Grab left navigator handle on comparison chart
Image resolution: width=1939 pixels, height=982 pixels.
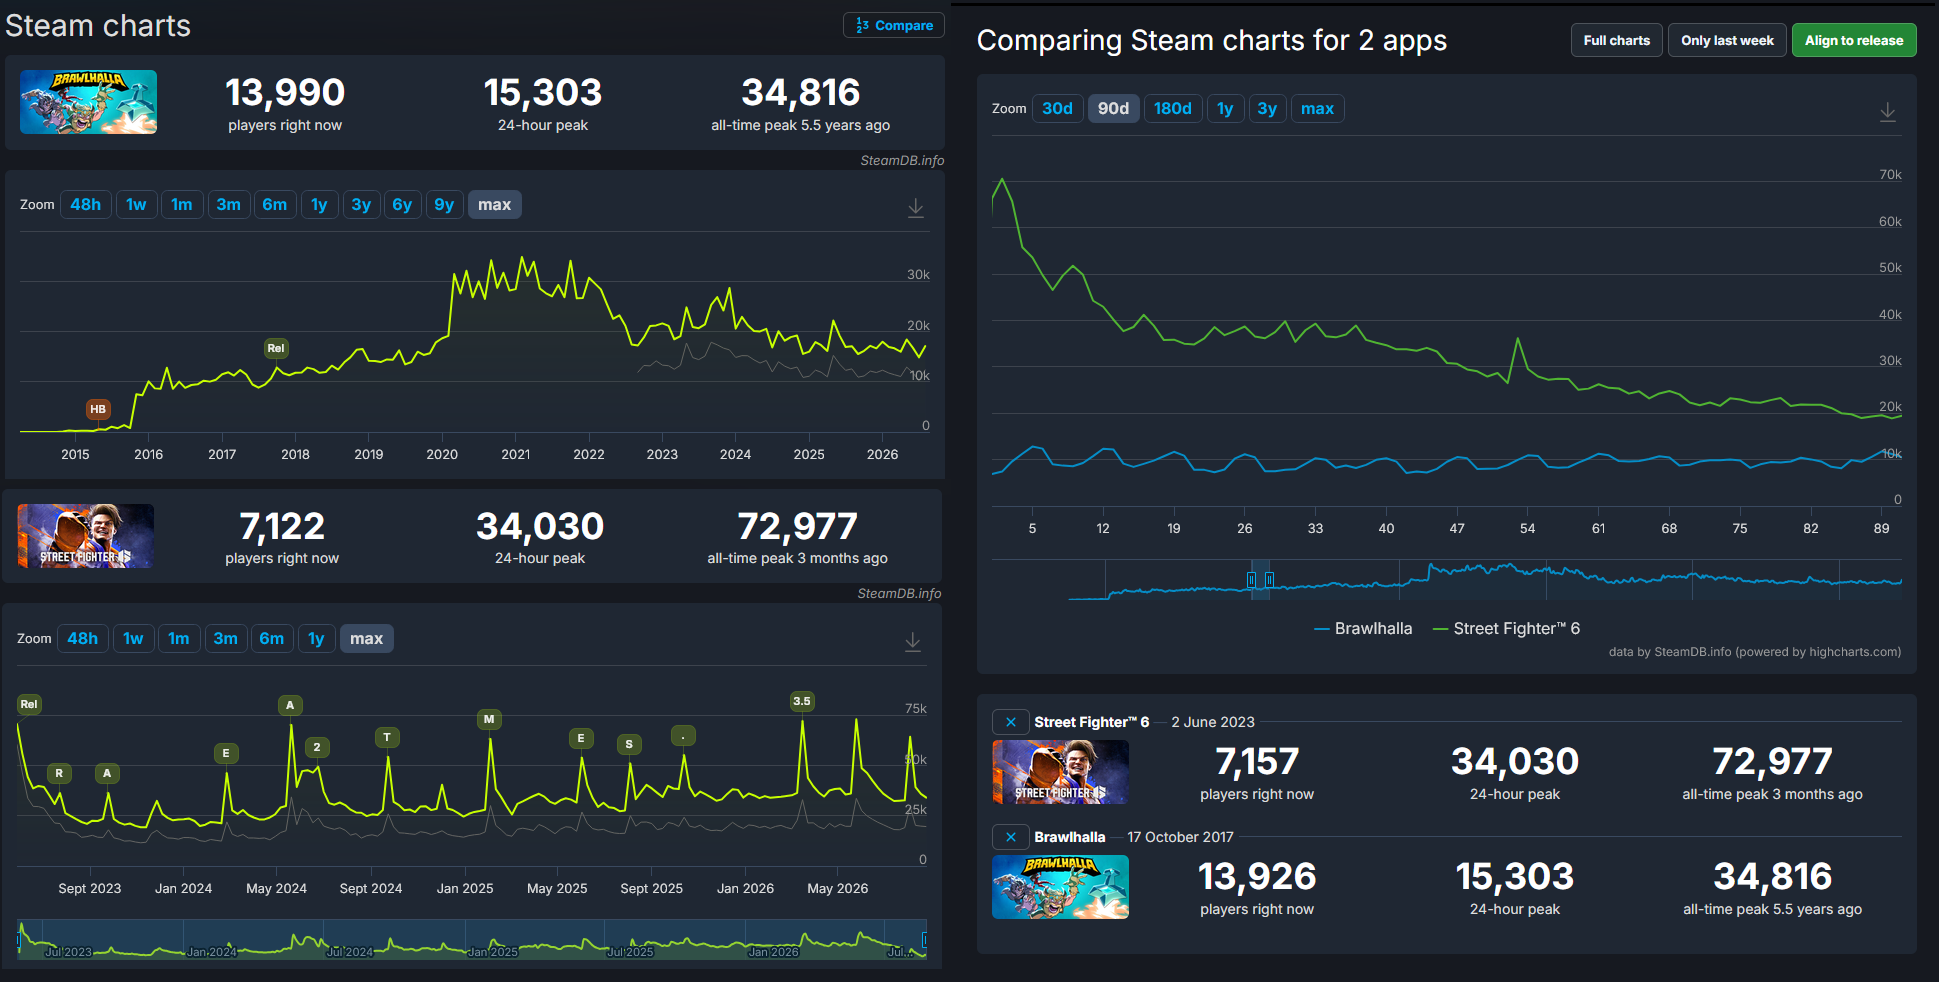[x=1251, y=580]
